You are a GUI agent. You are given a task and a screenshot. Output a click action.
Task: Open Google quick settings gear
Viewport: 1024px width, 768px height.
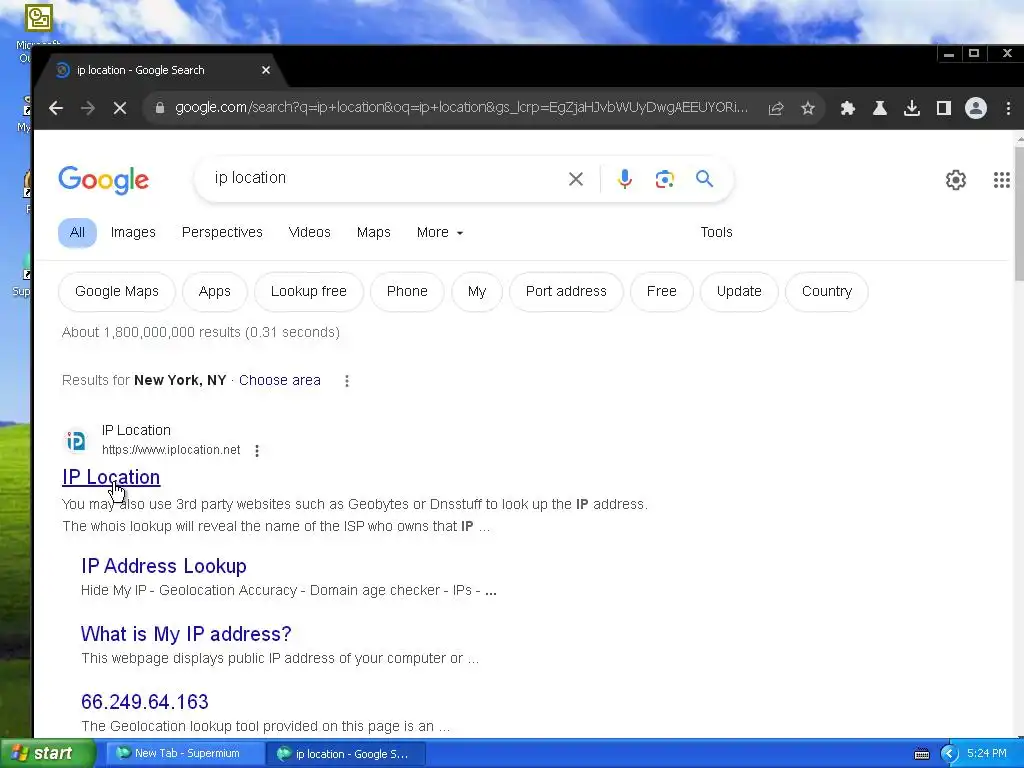coord(955,180)
